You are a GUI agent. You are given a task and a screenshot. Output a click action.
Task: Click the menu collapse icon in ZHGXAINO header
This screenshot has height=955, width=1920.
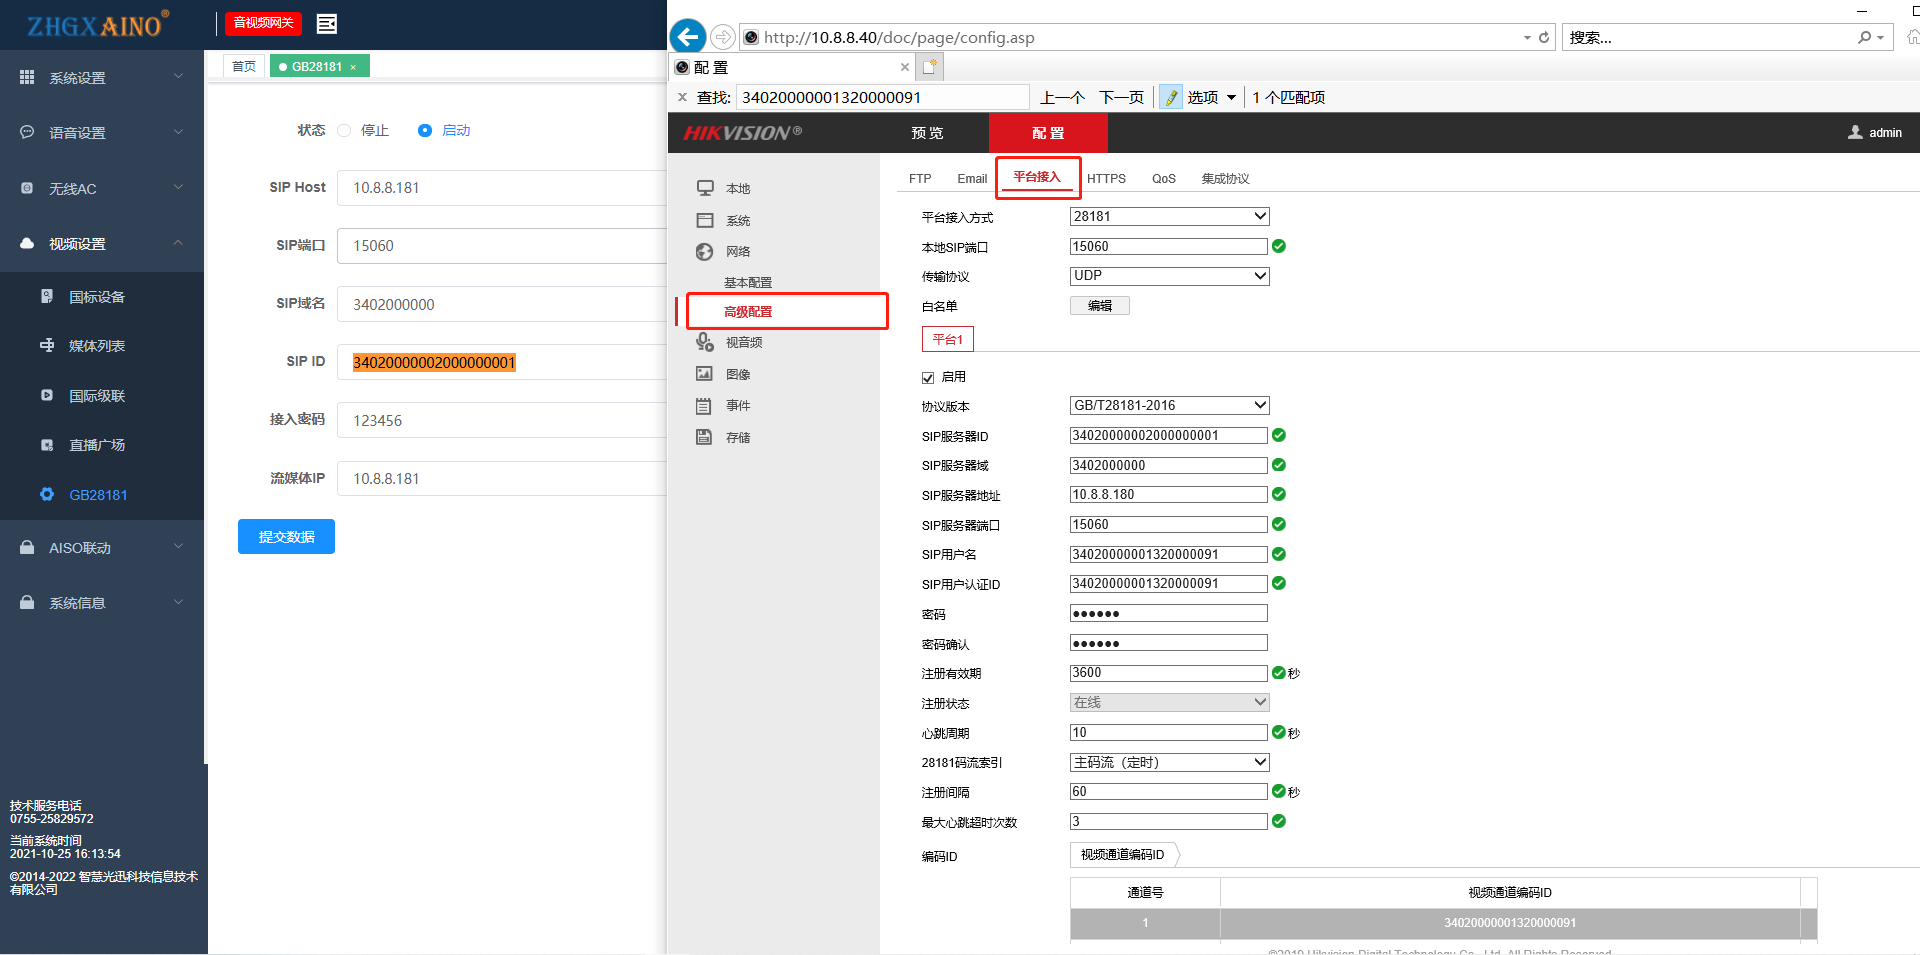click(x=327, y=23)
